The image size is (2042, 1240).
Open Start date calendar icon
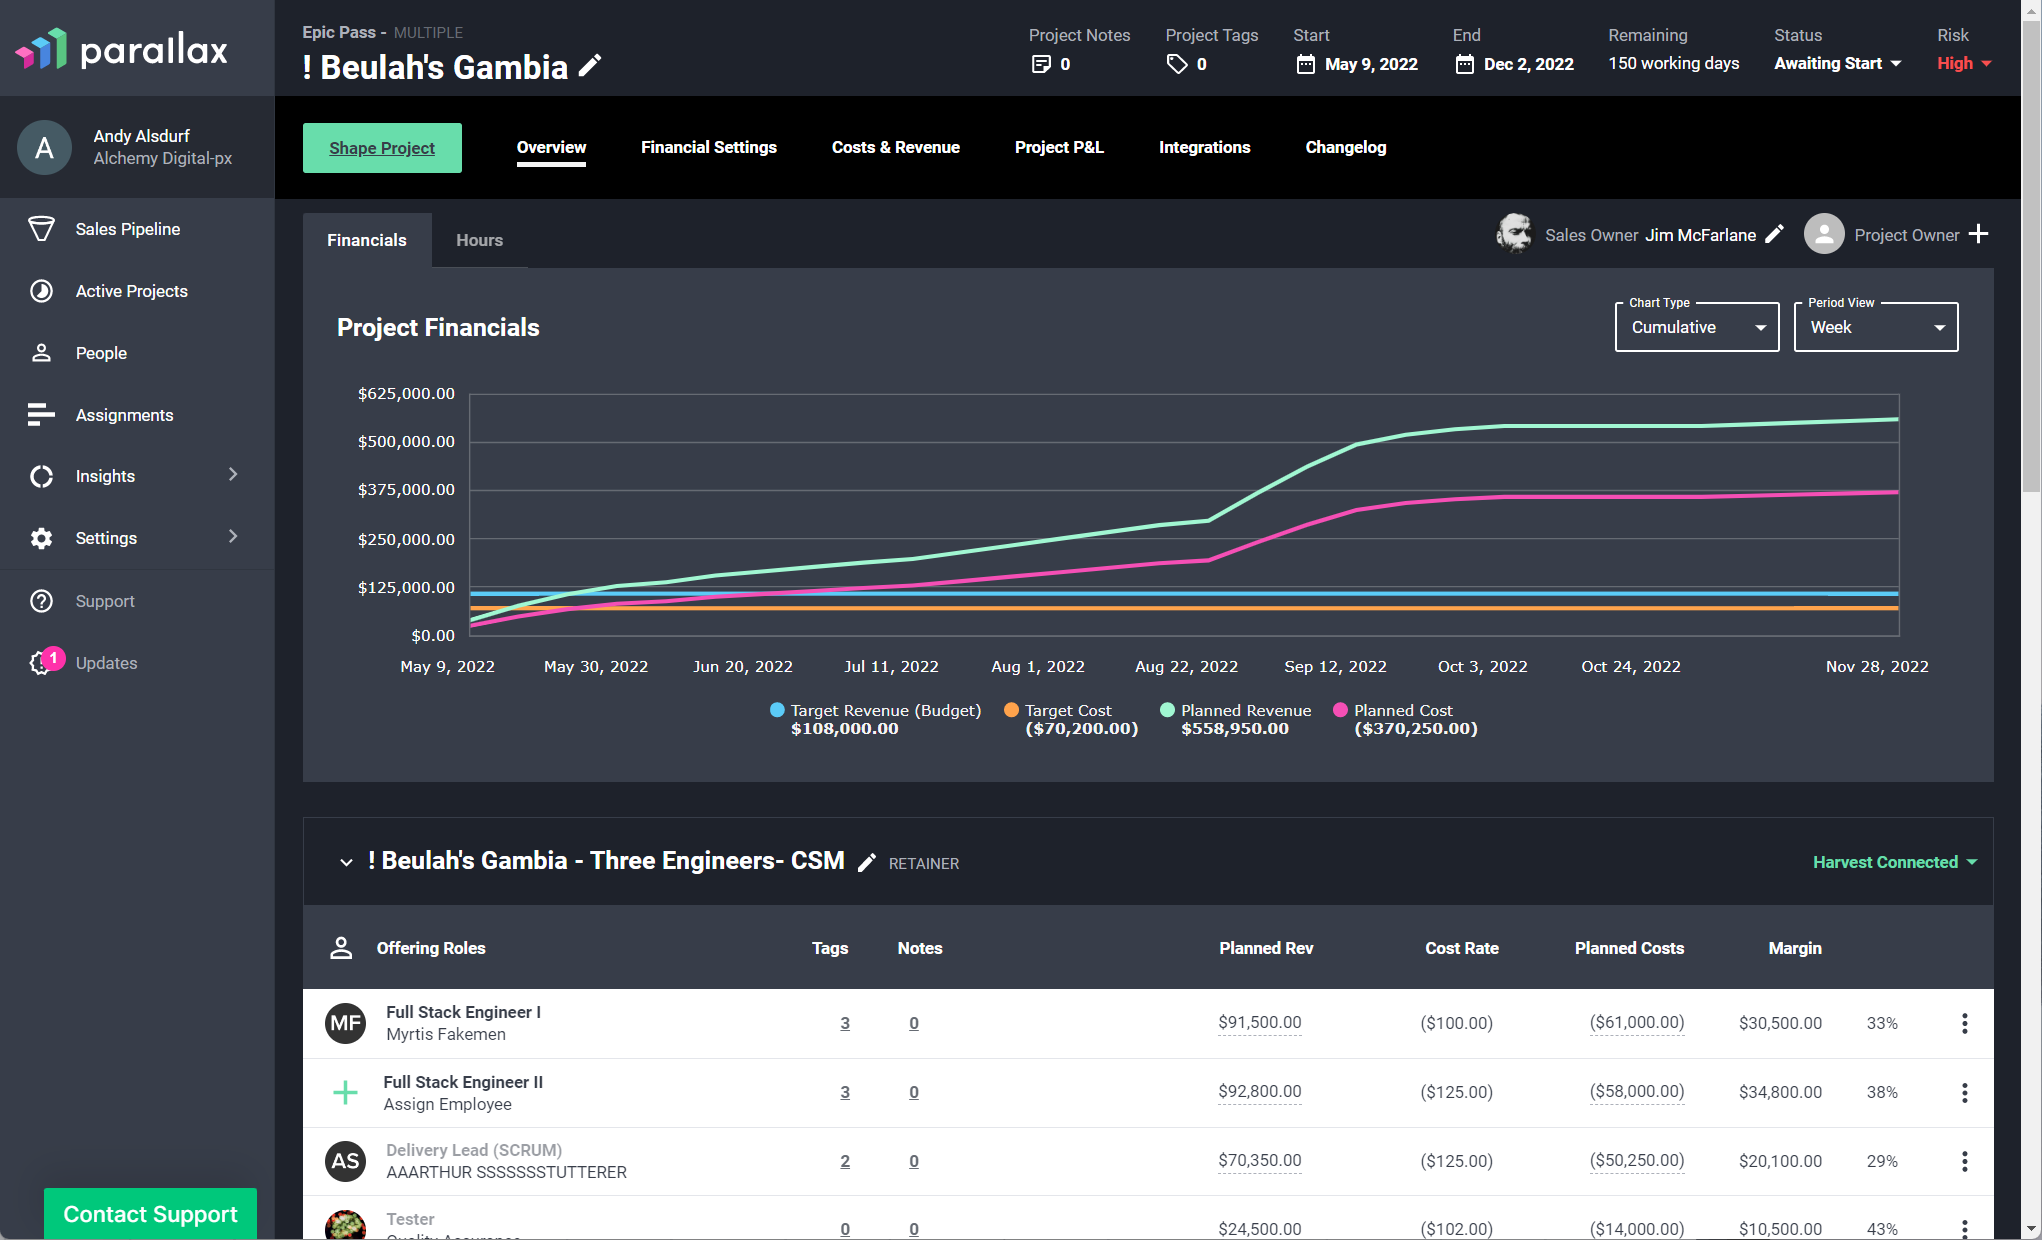[x=1305, y=64]
